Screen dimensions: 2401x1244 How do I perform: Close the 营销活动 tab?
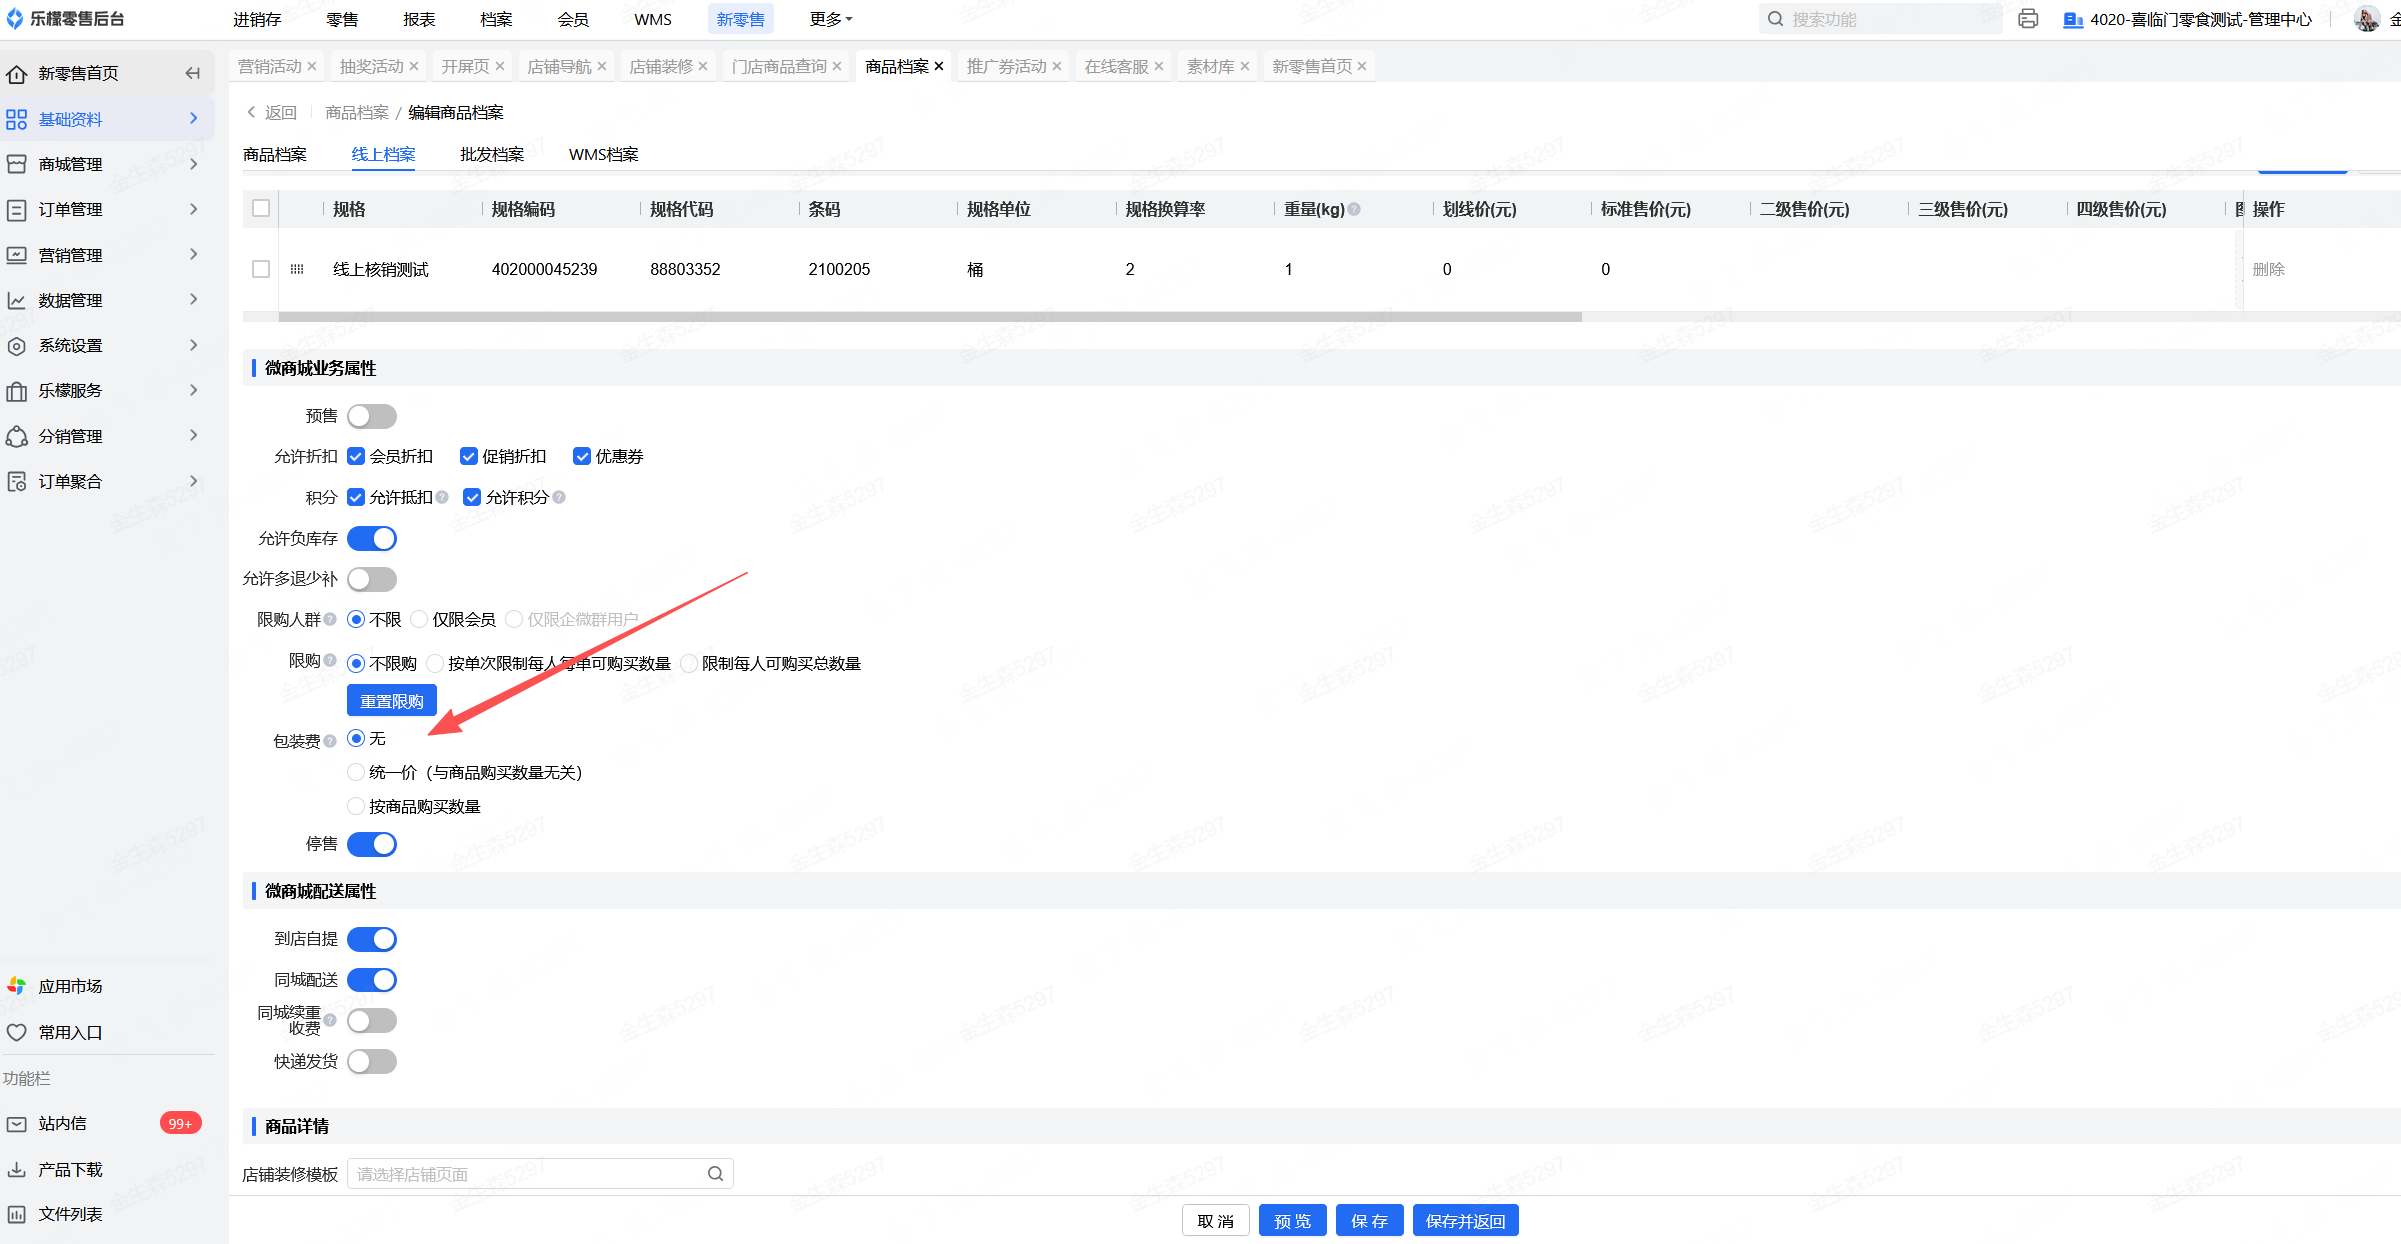[312, 66]
